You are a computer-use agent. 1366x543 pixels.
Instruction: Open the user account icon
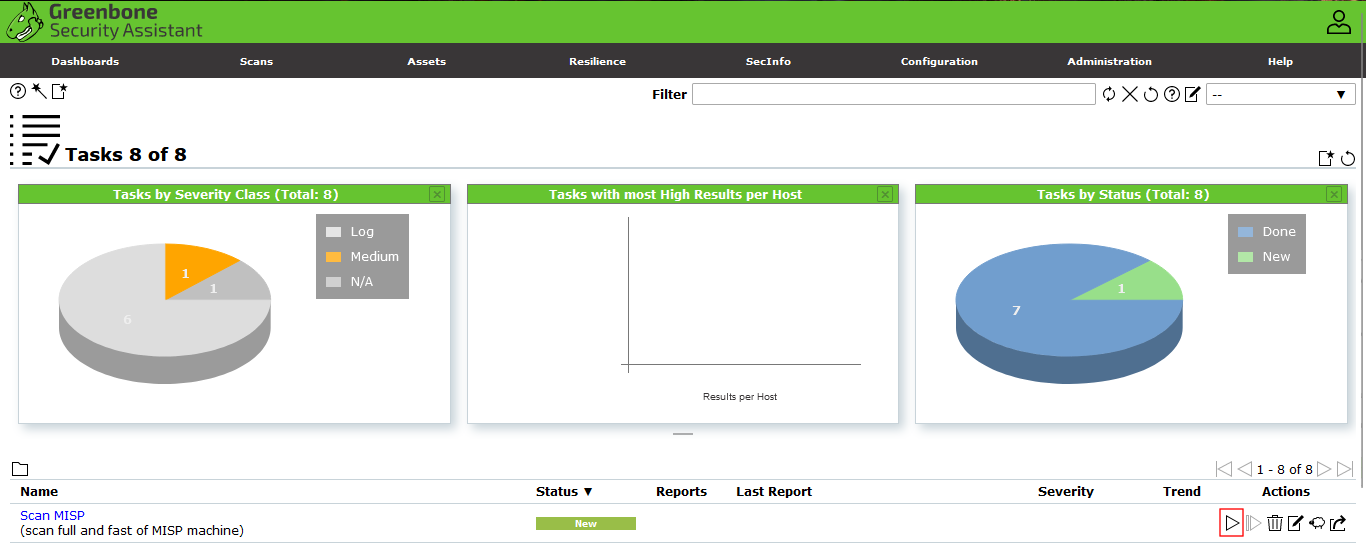(x=1338, y=22)
